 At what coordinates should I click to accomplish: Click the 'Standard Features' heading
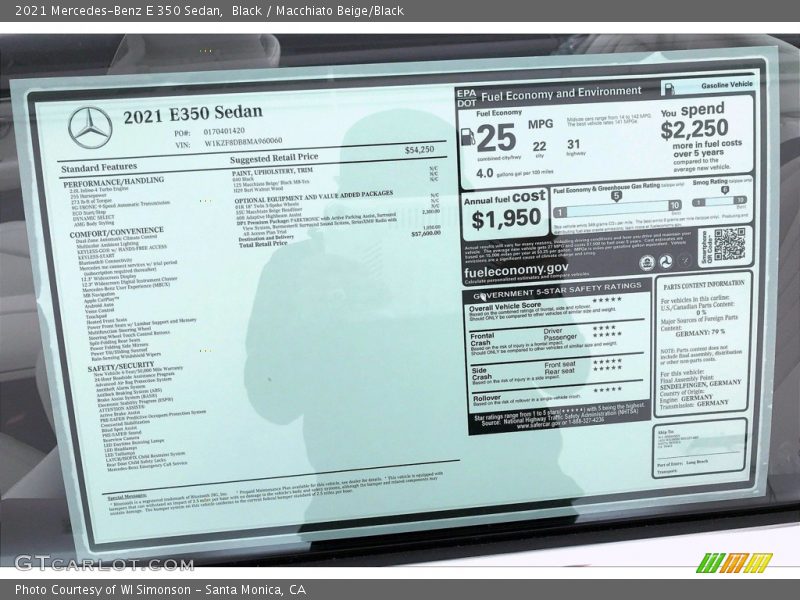[x=99, y=168]
